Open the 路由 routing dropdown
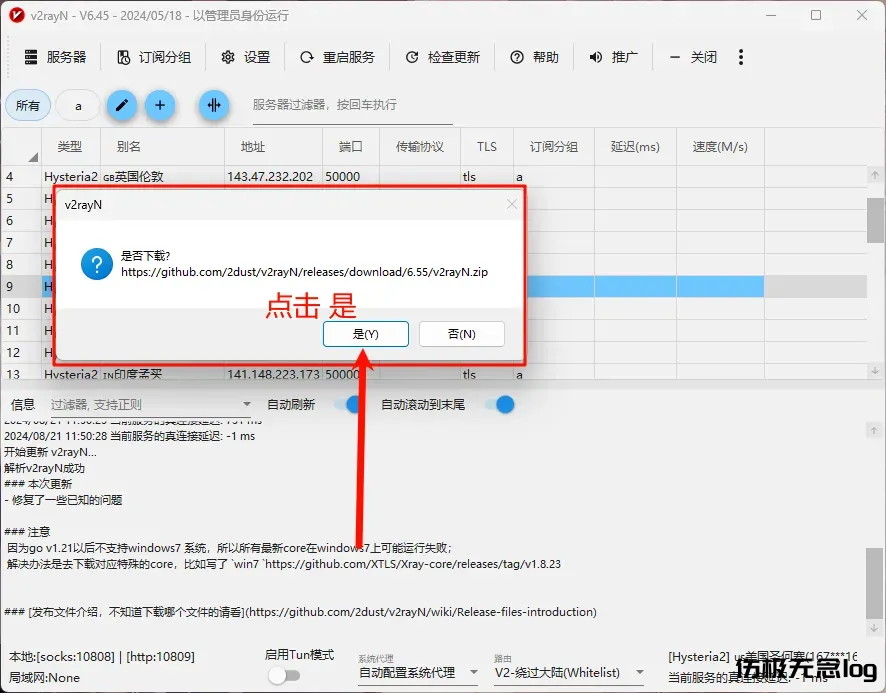 pyautogui.click(x=569, y=673)
